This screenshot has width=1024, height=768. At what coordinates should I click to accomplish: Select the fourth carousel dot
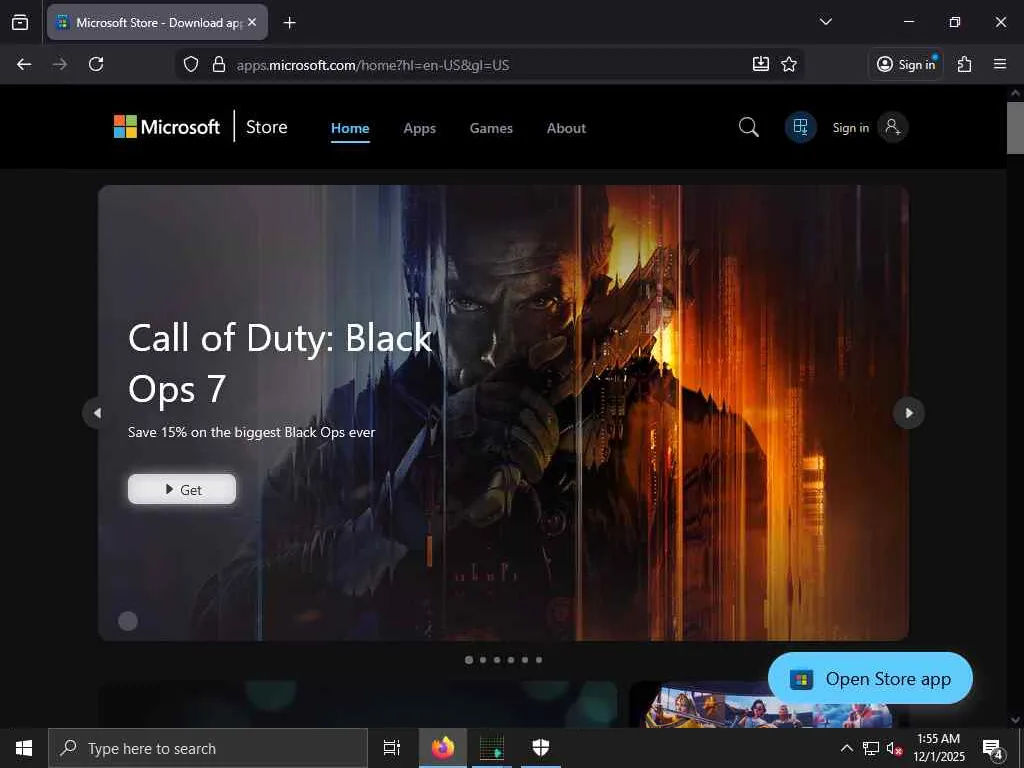(x=511, y=660)
